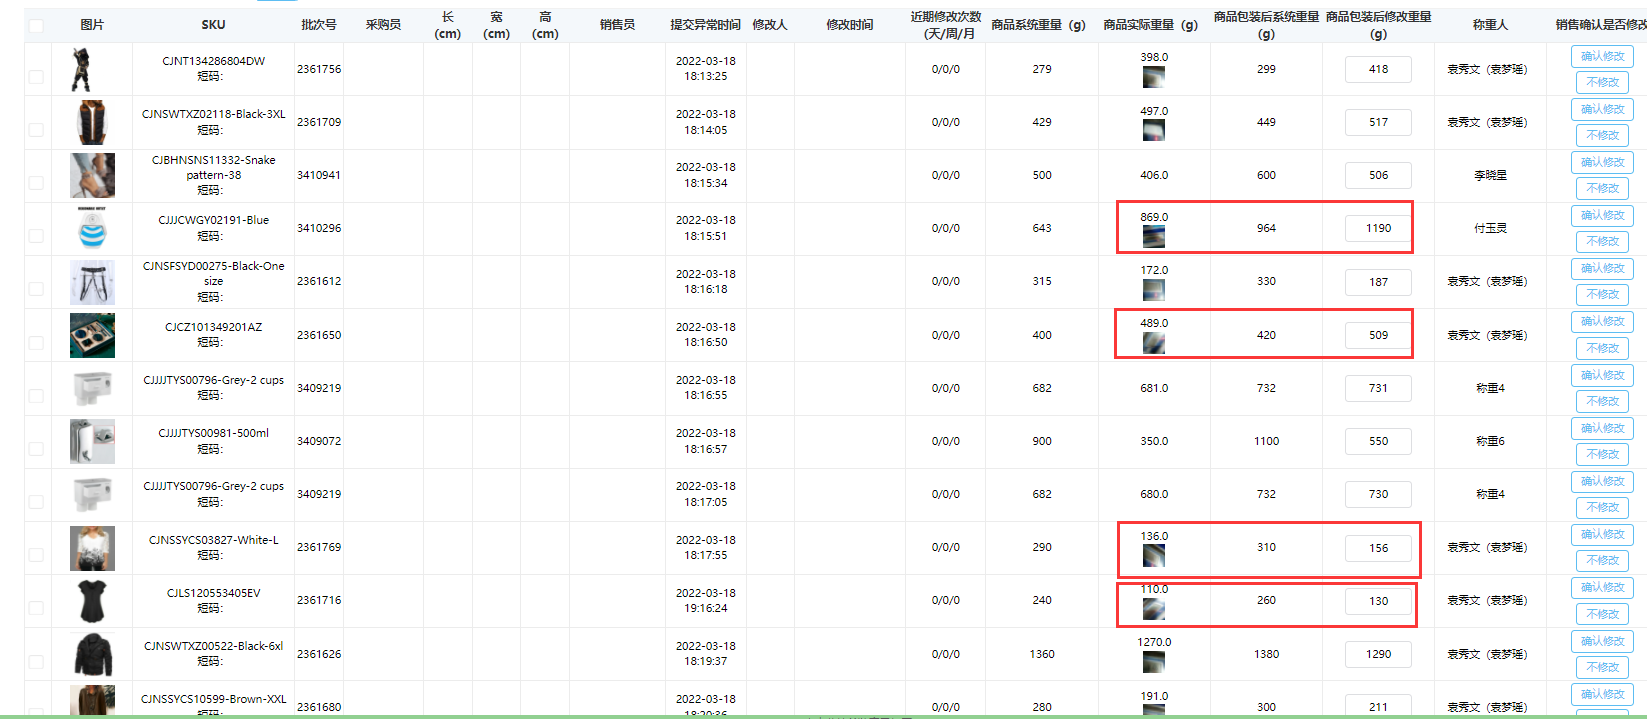Click the 提交异常时间 column header
Viewport: 1647px width, 719px height.
(705, 25)
